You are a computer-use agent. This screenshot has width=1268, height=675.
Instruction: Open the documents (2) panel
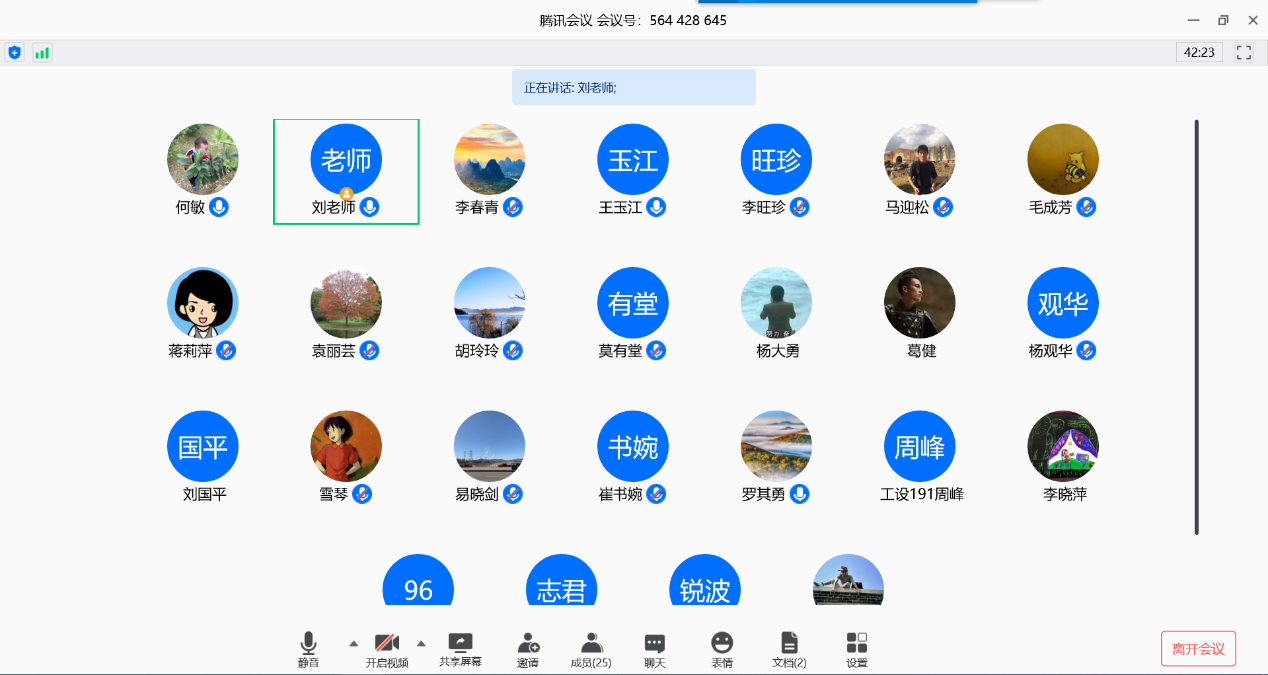tap(789, 648)
